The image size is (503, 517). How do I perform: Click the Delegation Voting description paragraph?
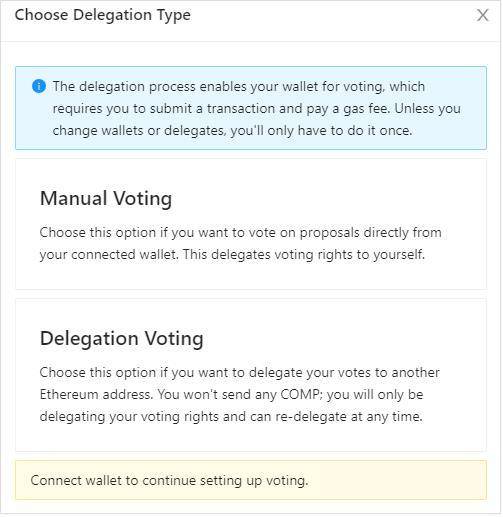pyautogui.click(x=239, y=394)
